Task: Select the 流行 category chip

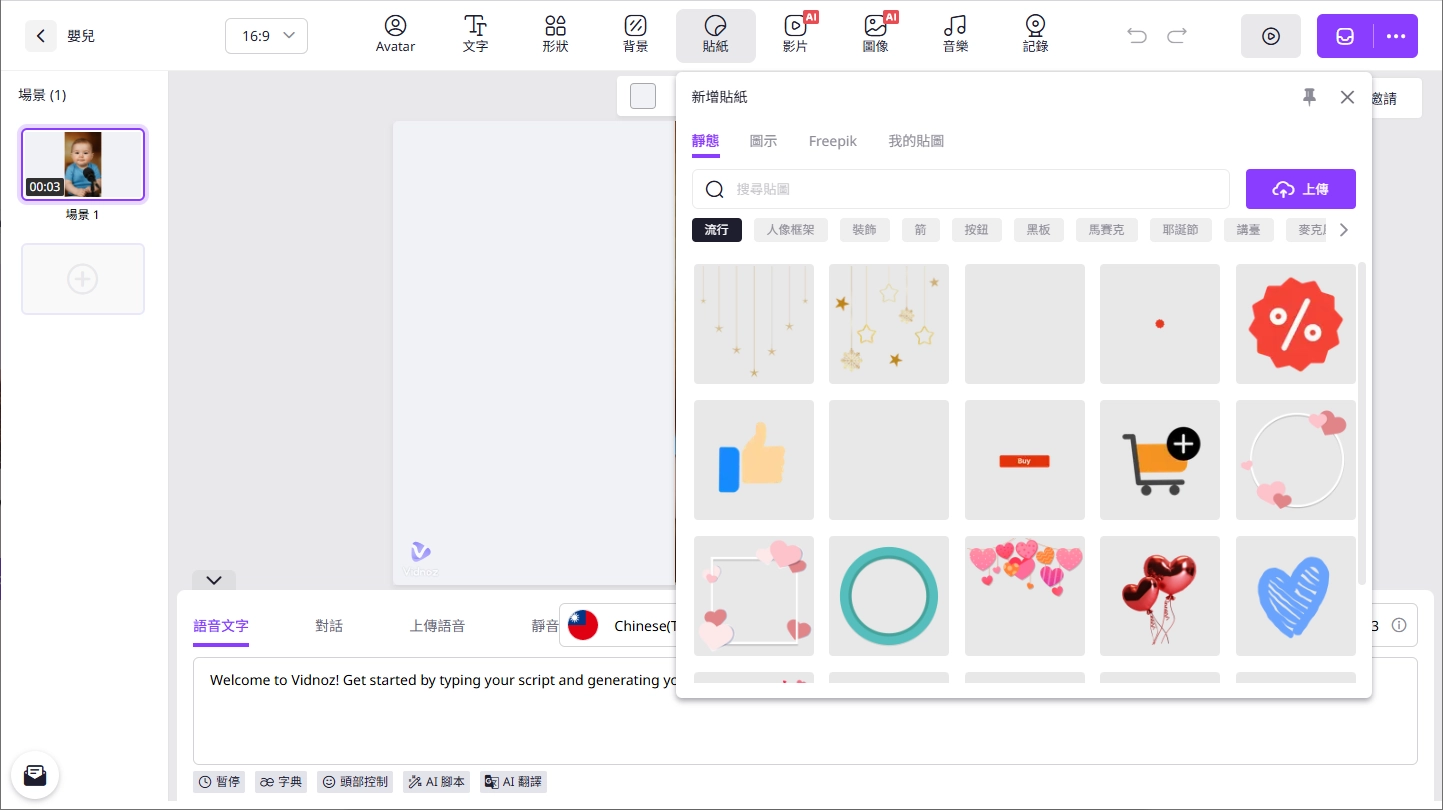Action: click(717, 230)
